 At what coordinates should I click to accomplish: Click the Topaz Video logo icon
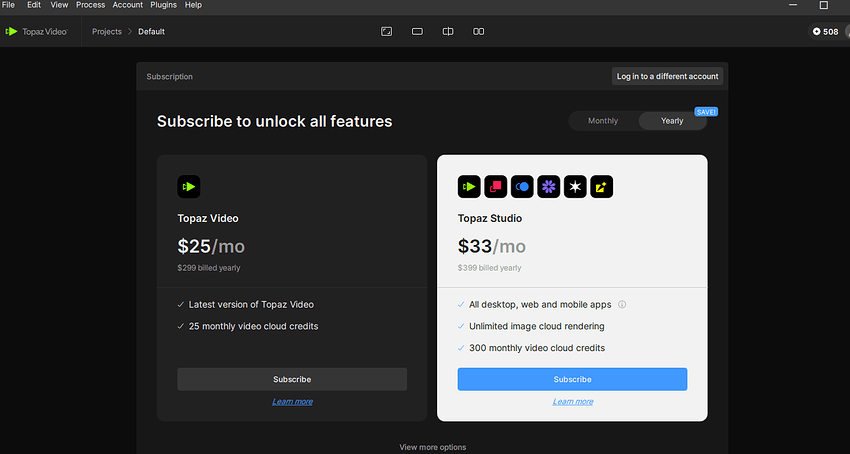coord(11,31)
